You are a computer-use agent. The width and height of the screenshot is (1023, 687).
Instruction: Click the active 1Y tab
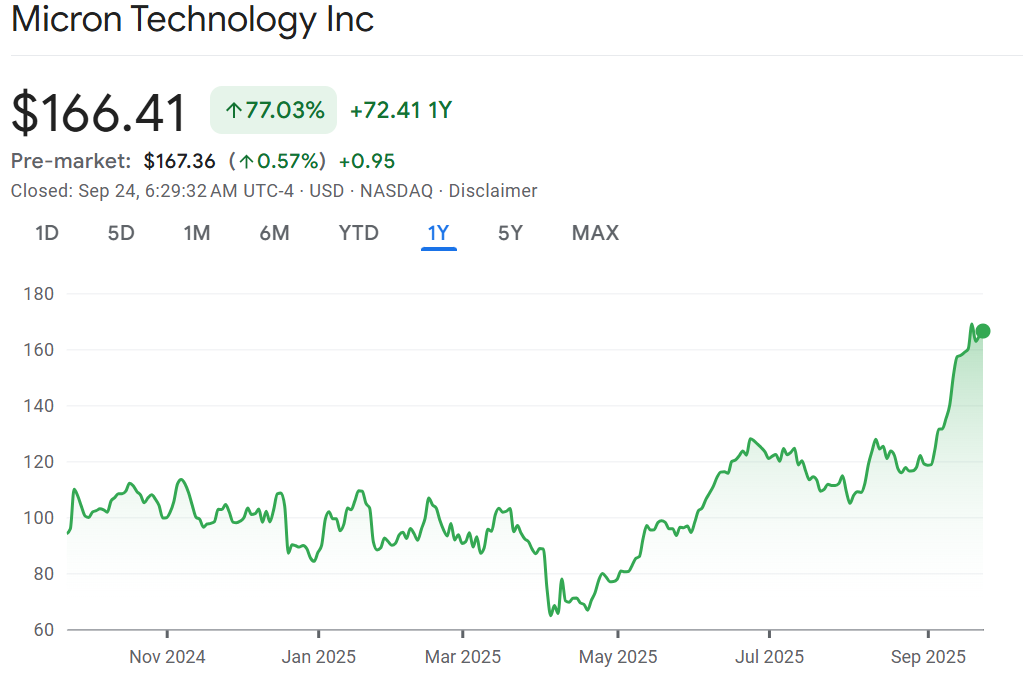click(439, 233)
